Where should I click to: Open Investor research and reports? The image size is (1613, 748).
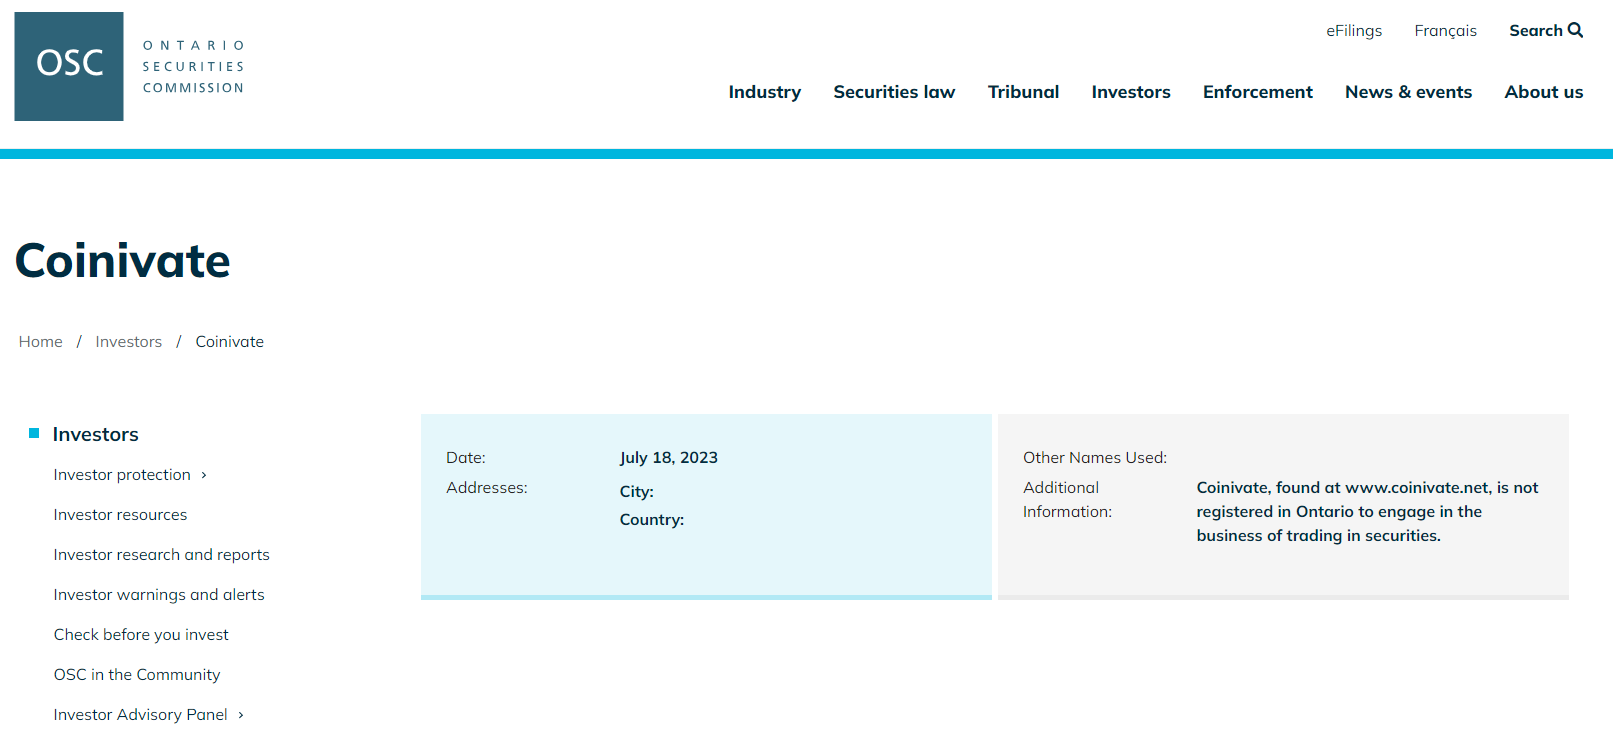click(x=162, y=555)
